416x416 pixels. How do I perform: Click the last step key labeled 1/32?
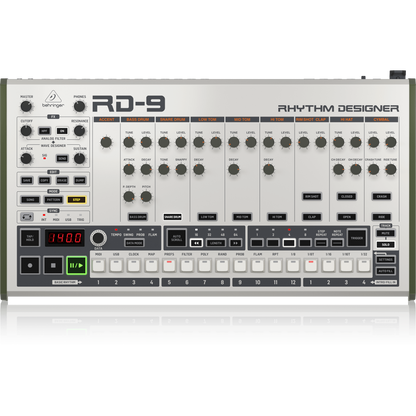coord(364,265)
